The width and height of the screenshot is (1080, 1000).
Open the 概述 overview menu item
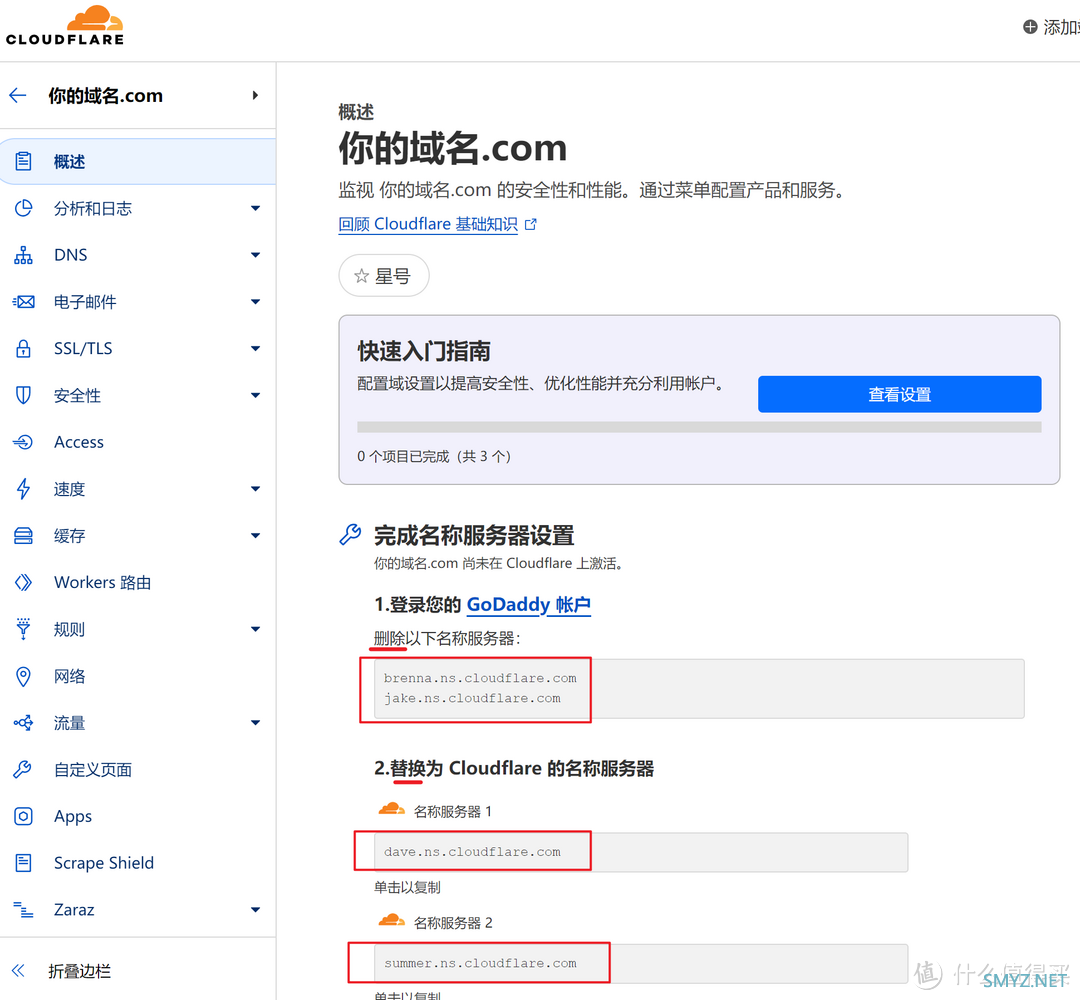click(x=138, y=161)
